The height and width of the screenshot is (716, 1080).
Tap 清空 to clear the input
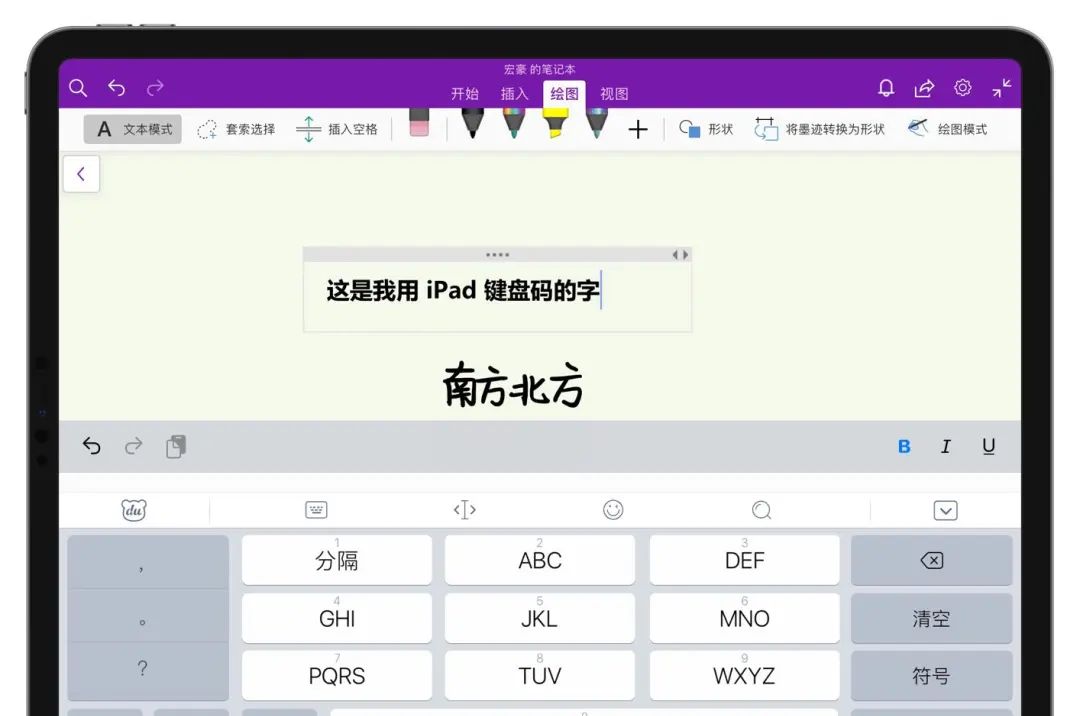coord(931,618)
